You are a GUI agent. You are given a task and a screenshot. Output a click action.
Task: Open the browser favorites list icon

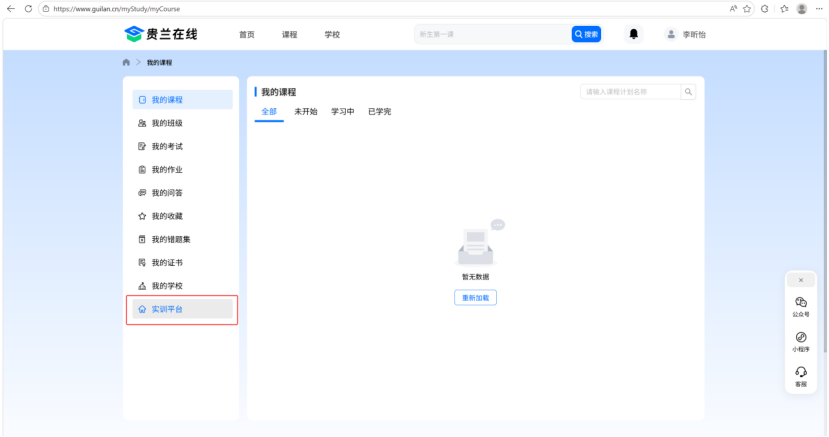pos(785,8)
